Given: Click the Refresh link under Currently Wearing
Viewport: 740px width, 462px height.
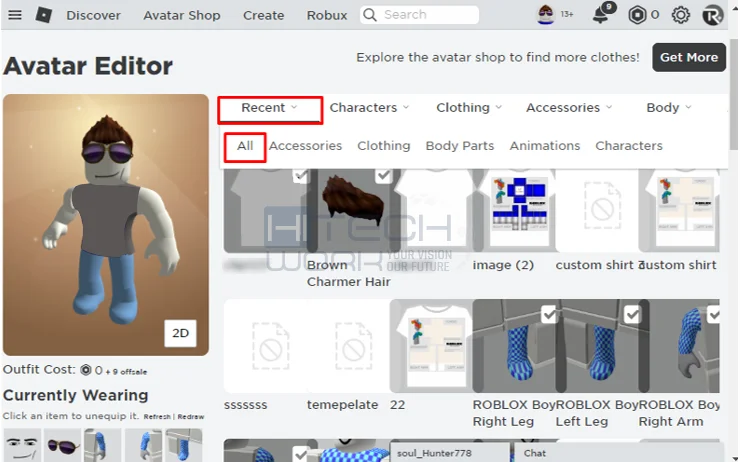Looking at the screenshot, I should (x=157, y=417).
